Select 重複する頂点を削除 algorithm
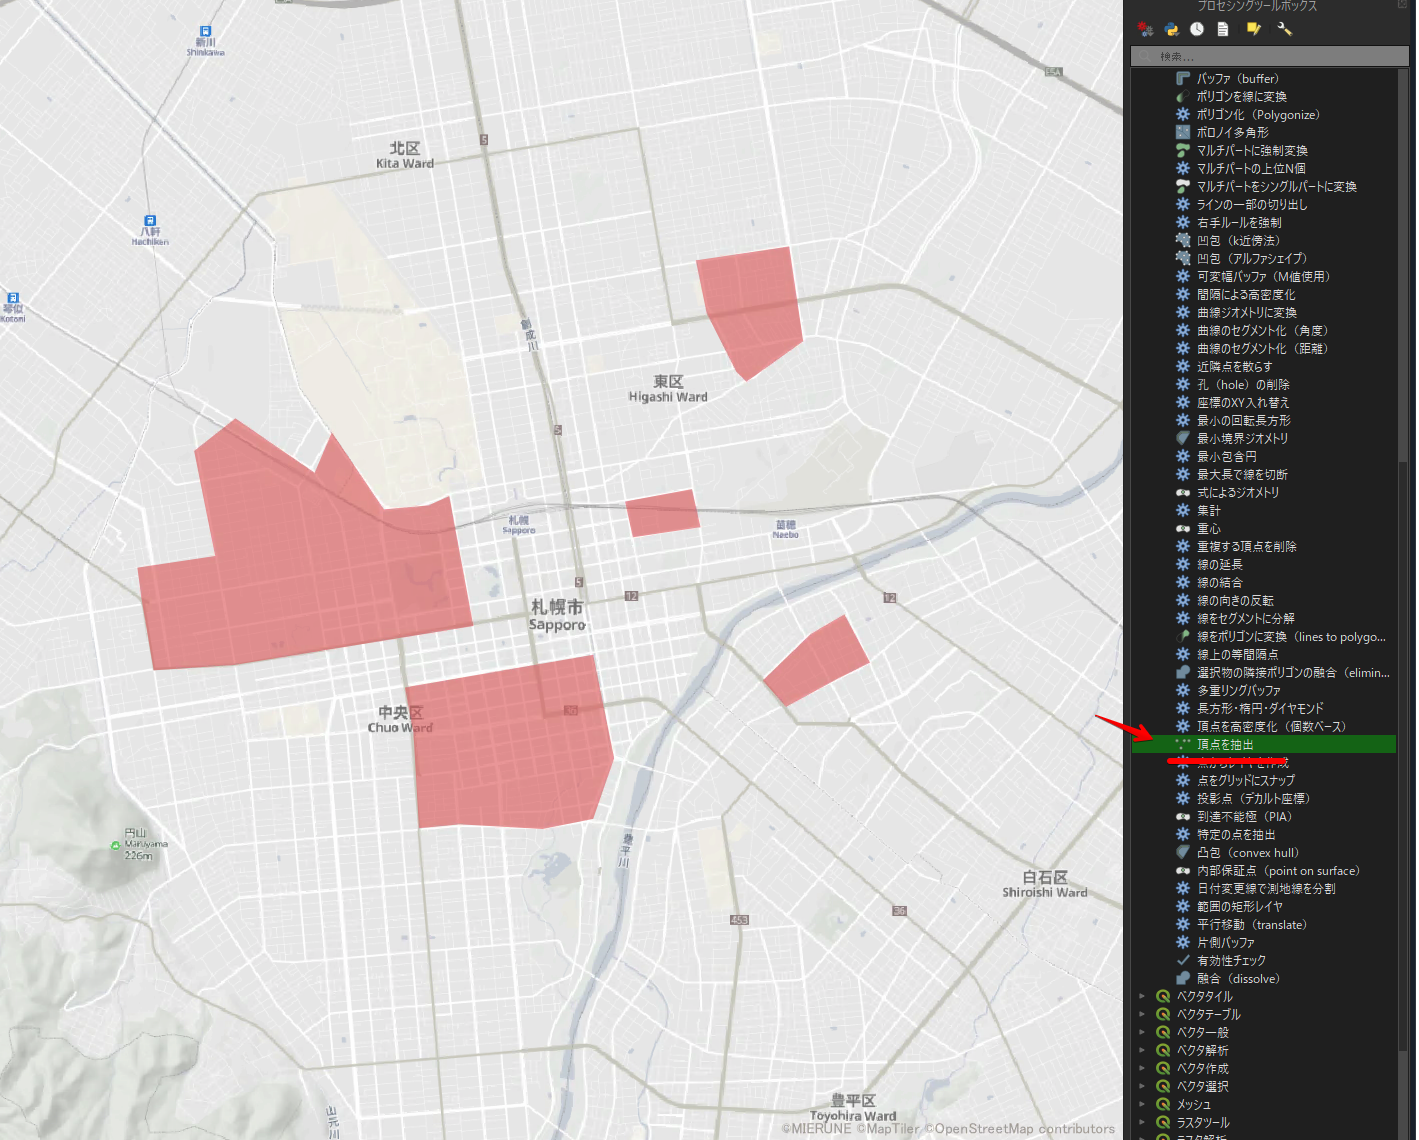The width and height of the screenshot is (1419, 1140). [1247, 547]
